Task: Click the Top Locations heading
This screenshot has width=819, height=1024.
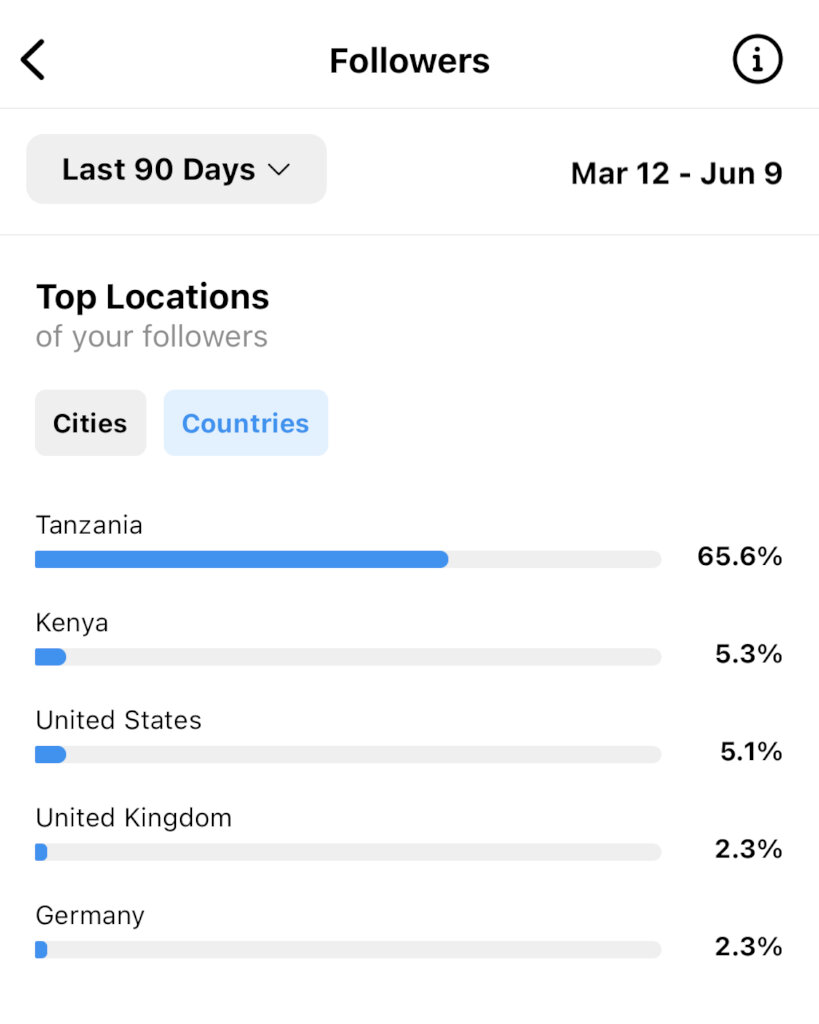Action: point(153,297)
